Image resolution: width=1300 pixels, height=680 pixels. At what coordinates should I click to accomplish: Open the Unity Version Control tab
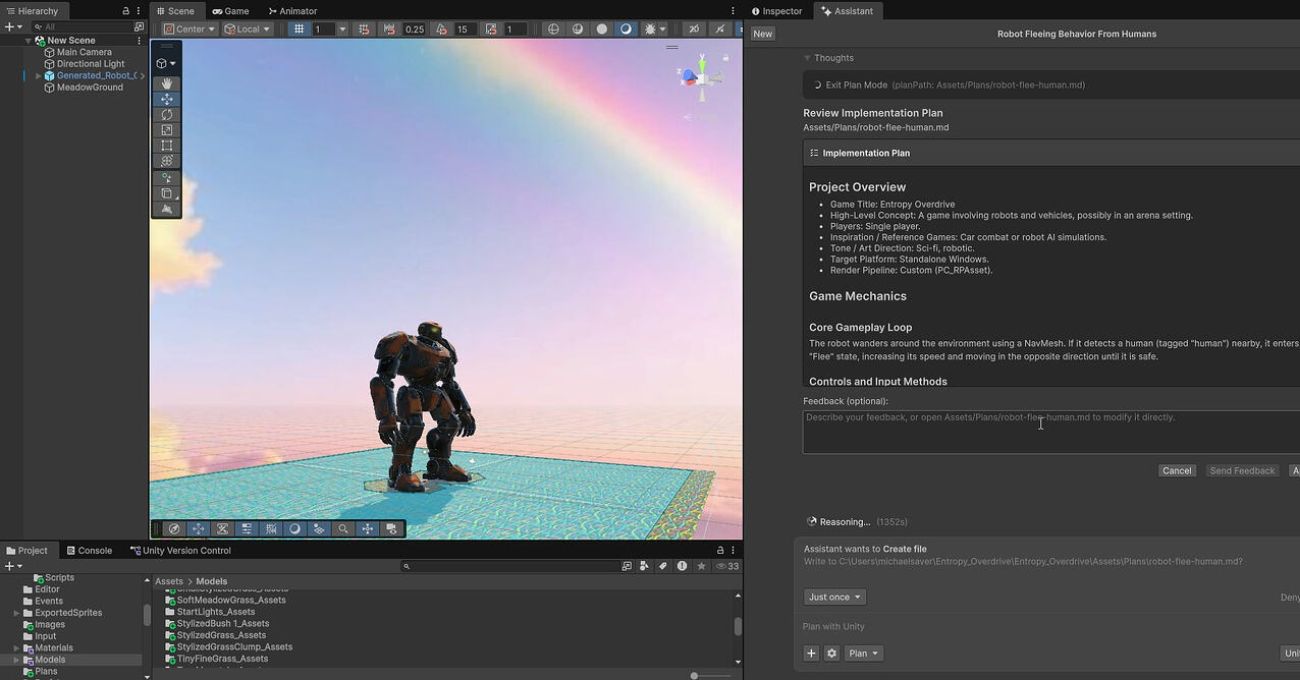180,550
